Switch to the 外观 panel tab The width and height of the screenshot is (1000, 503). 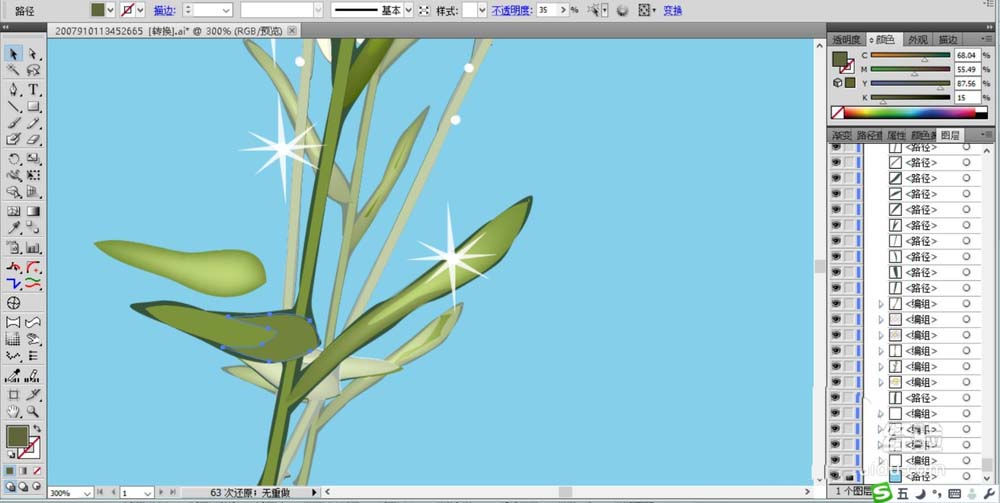pos(917,40)
